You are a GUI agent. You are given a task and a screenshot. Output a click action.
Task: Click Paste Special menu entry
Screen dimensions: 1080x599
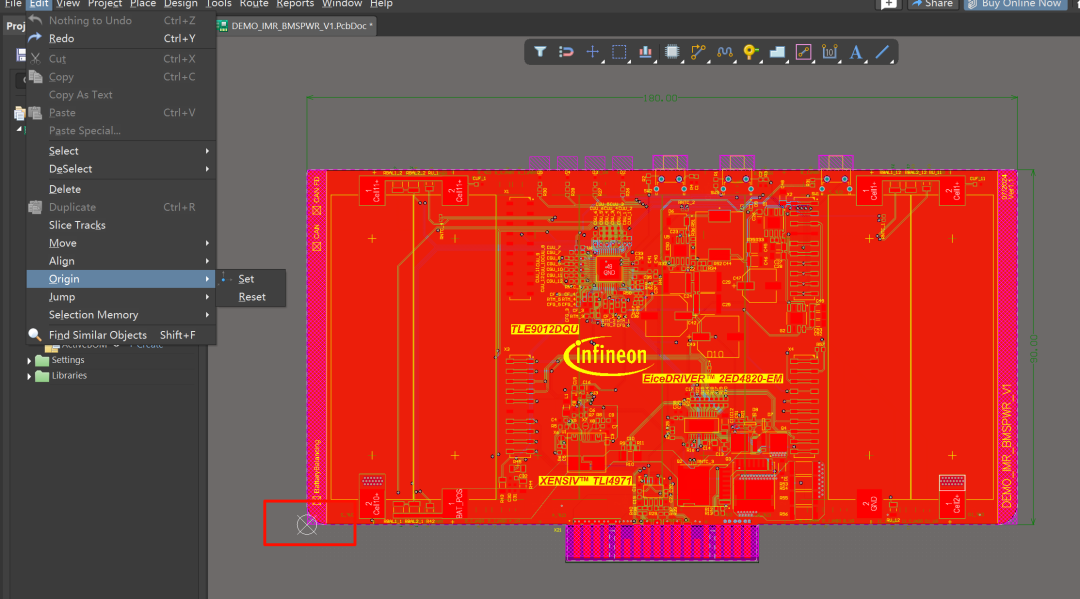point(121,130)
